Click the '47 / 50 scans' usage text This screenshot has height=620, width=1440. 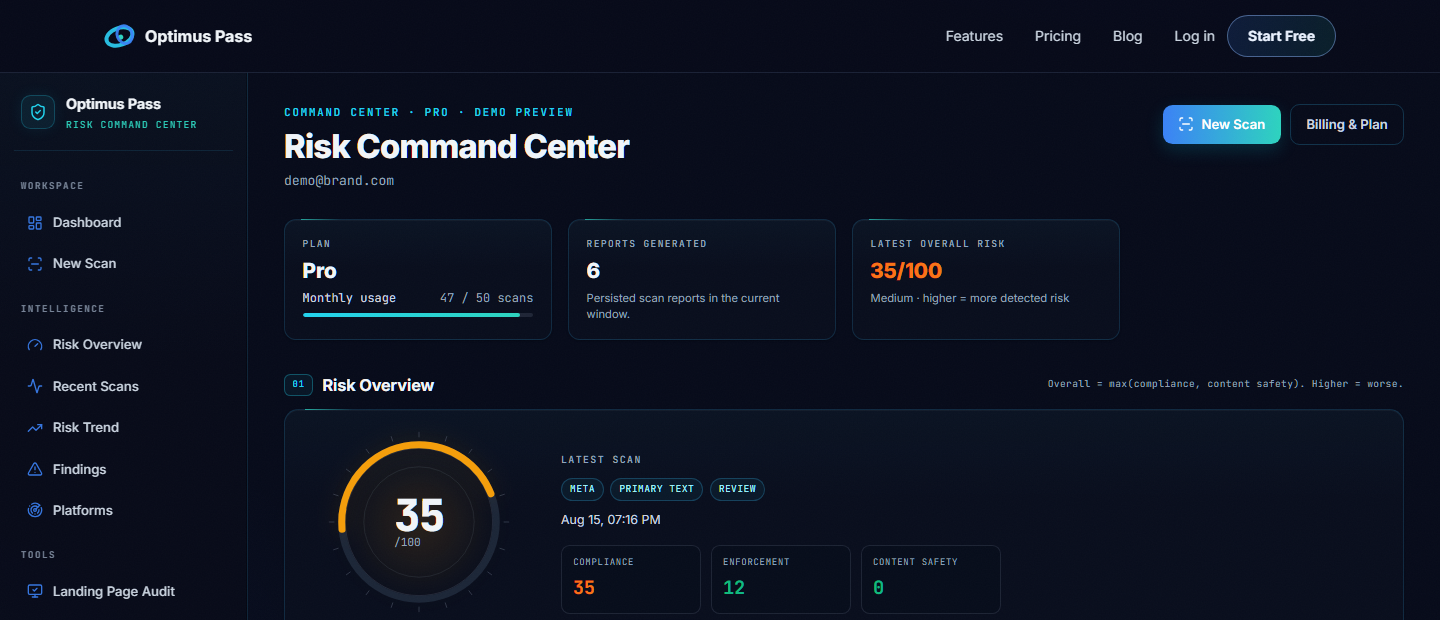pos(487,298)
